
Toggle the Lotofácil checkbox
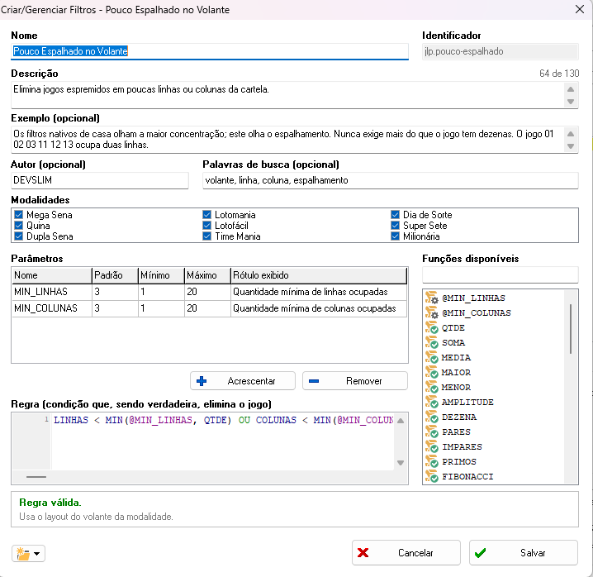coord(207,225)
